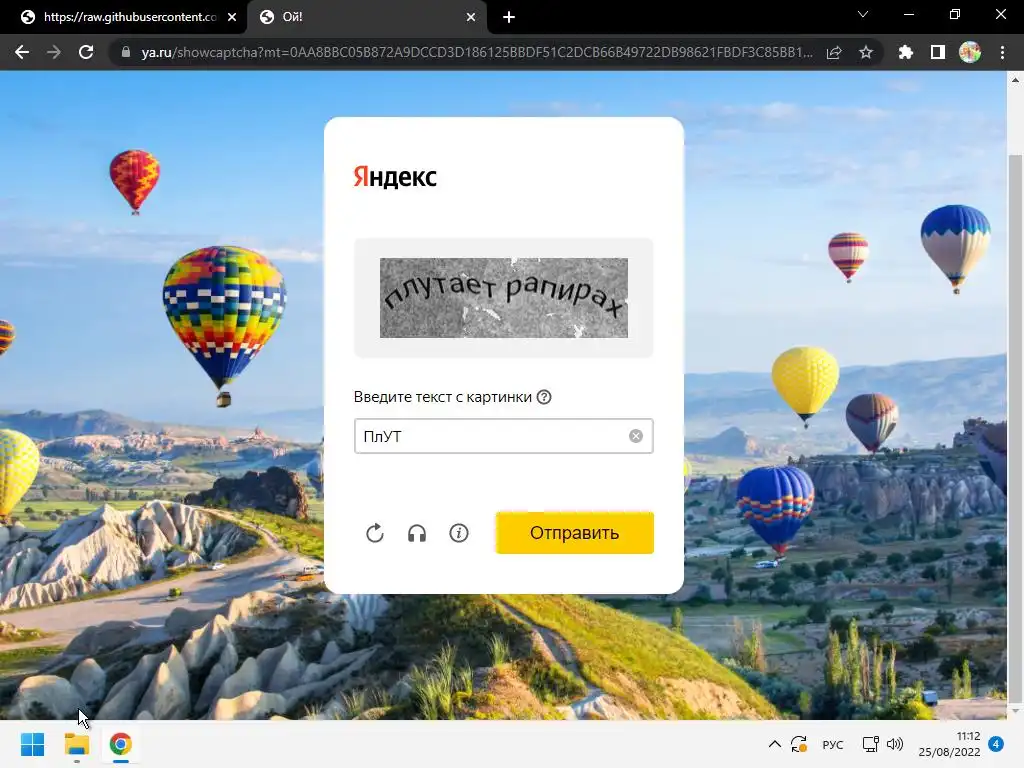Click Chrome icon in taskbar
This screenshot has width=1024, height=768.
120,744
